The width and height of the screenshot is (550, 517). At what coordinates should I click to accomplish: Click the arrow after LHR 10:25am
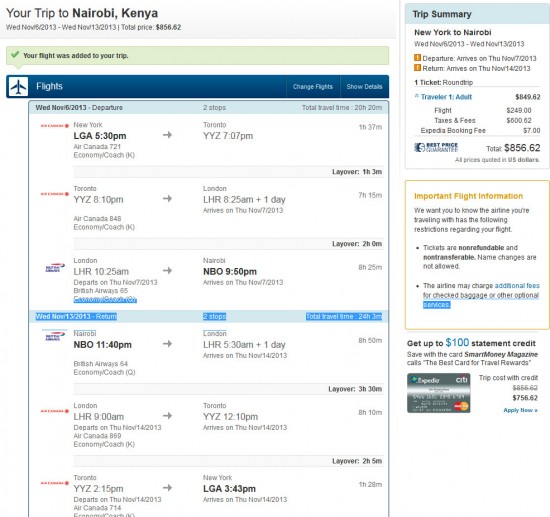(x=167, y=270)
